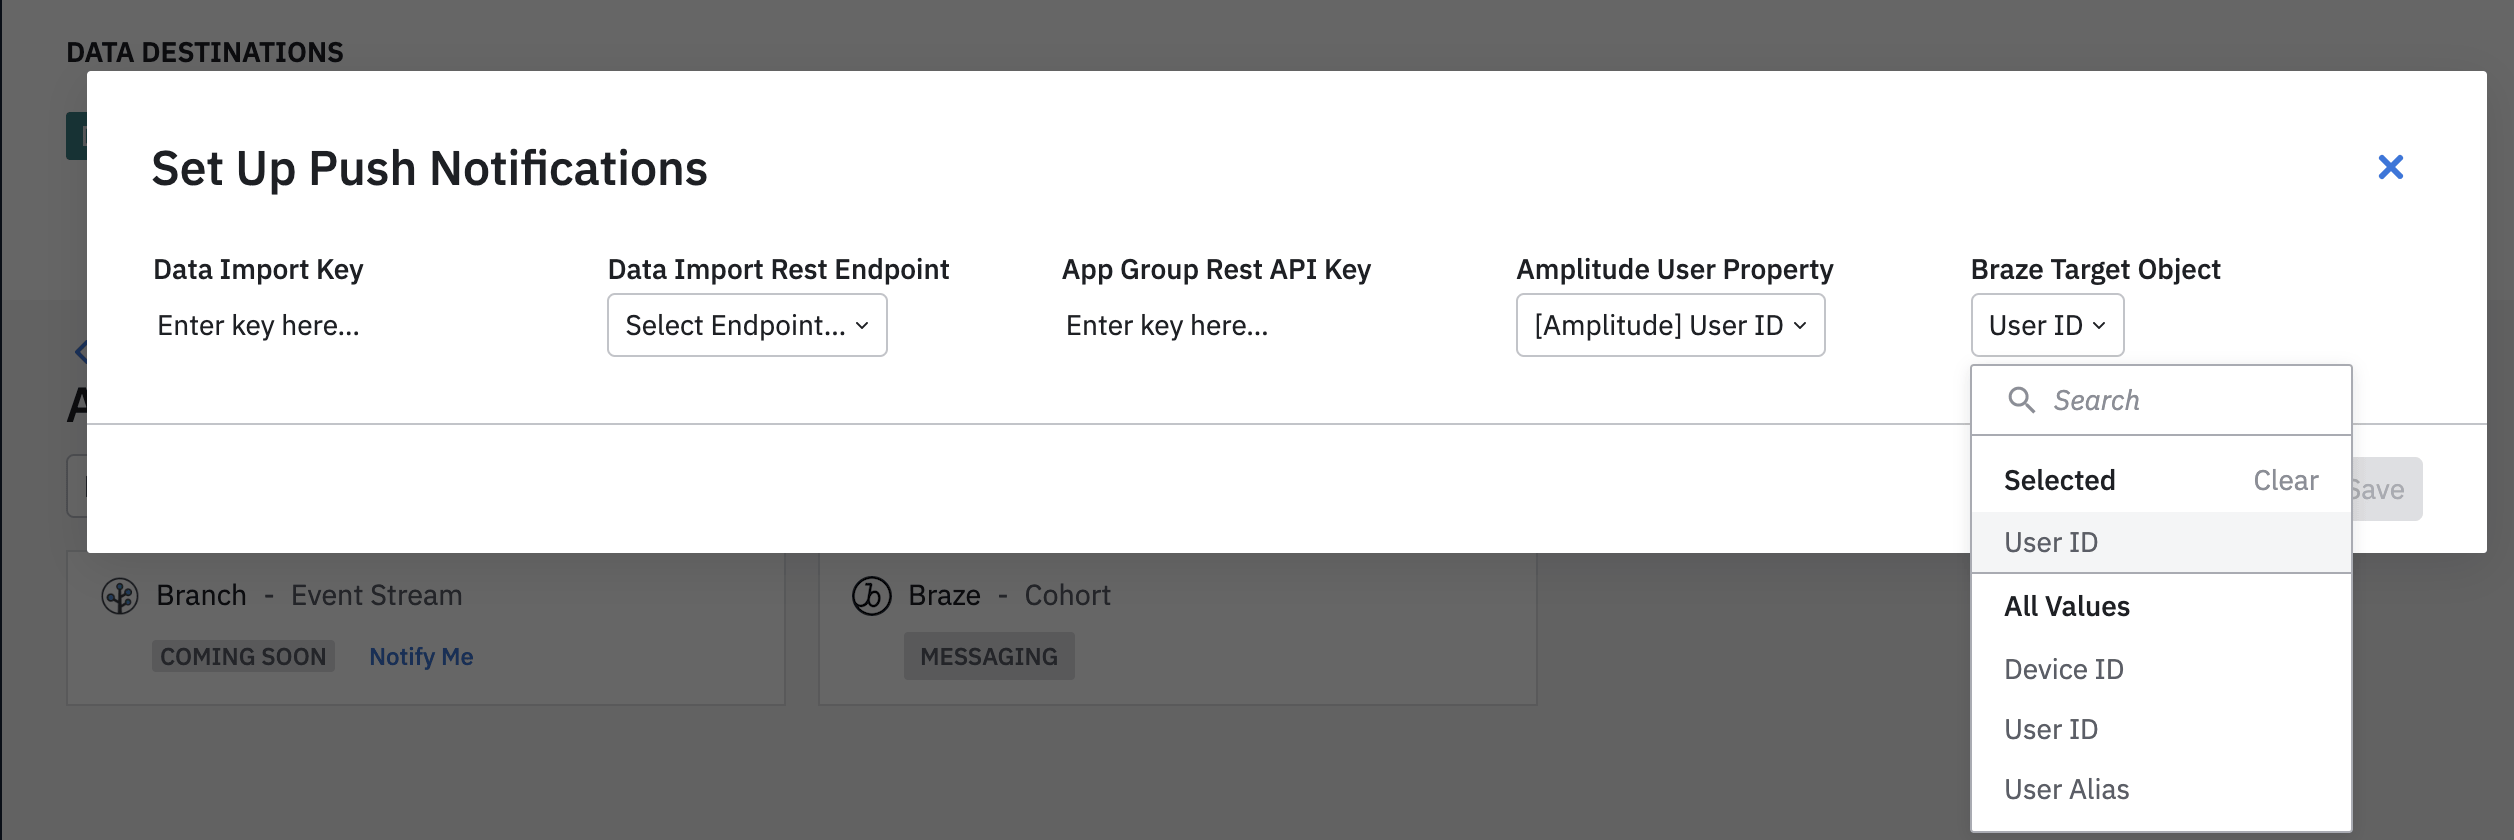Click the search magnifier icon in dropdown

2021,400
